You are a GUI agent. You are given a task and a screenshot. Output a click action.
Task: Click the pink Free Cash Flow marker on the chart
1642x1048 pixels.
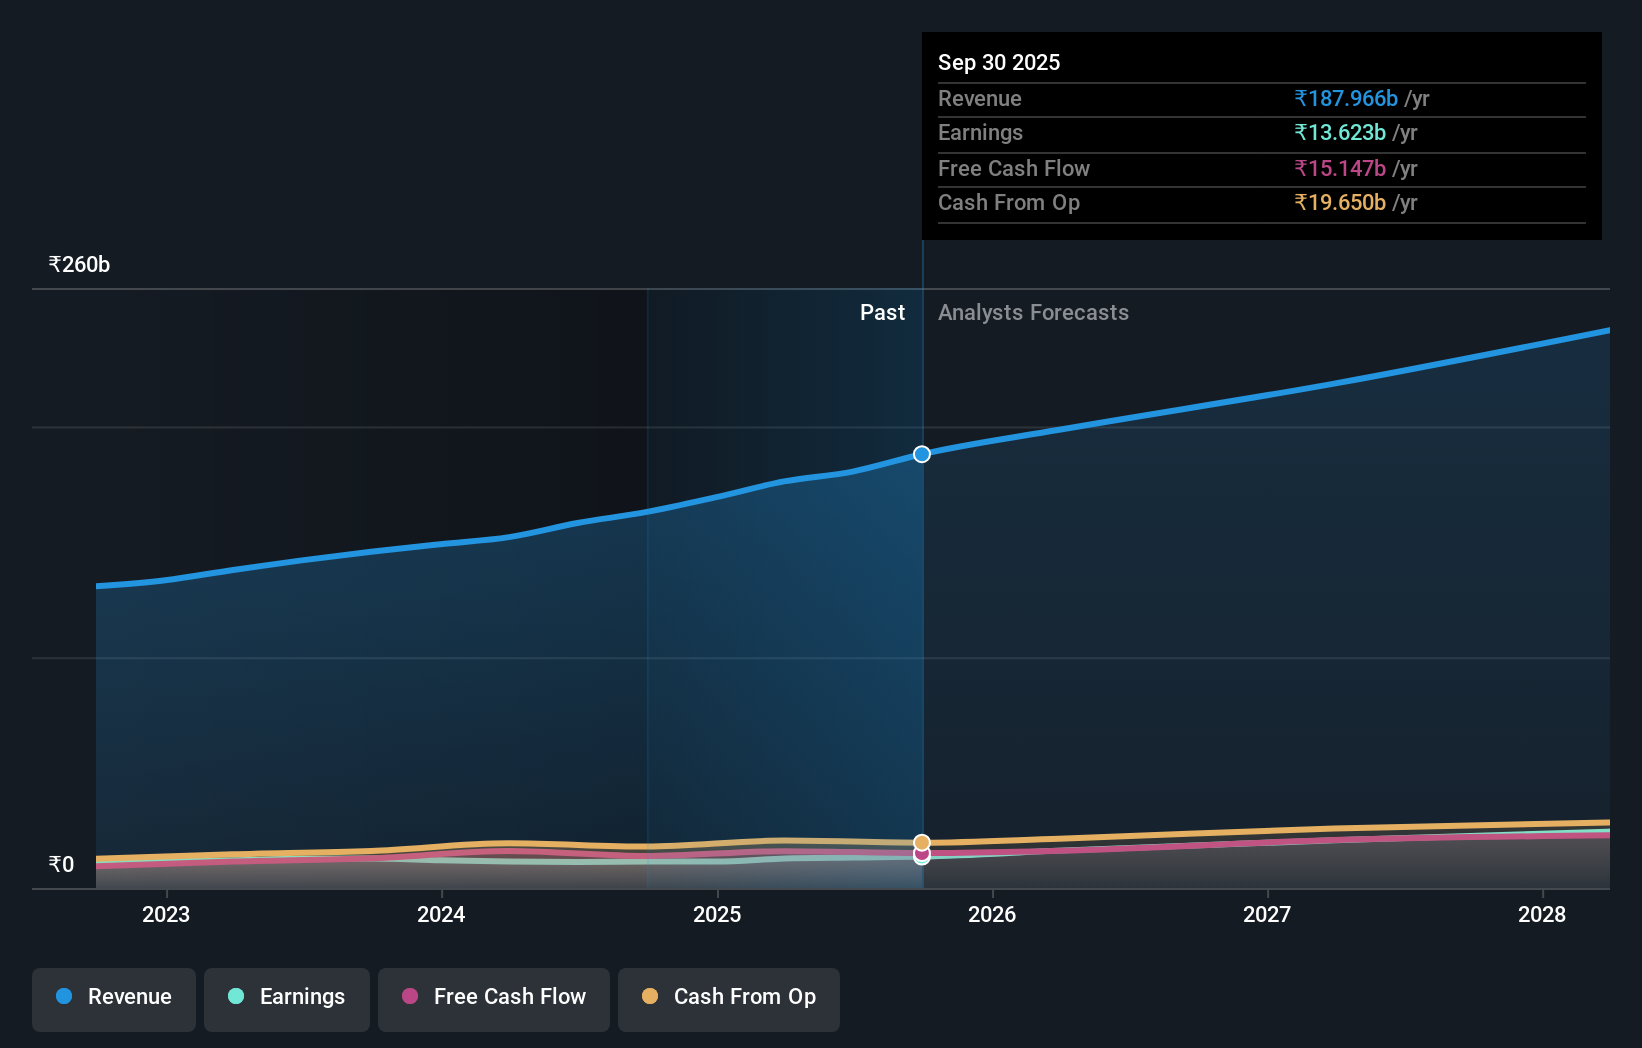921,855
